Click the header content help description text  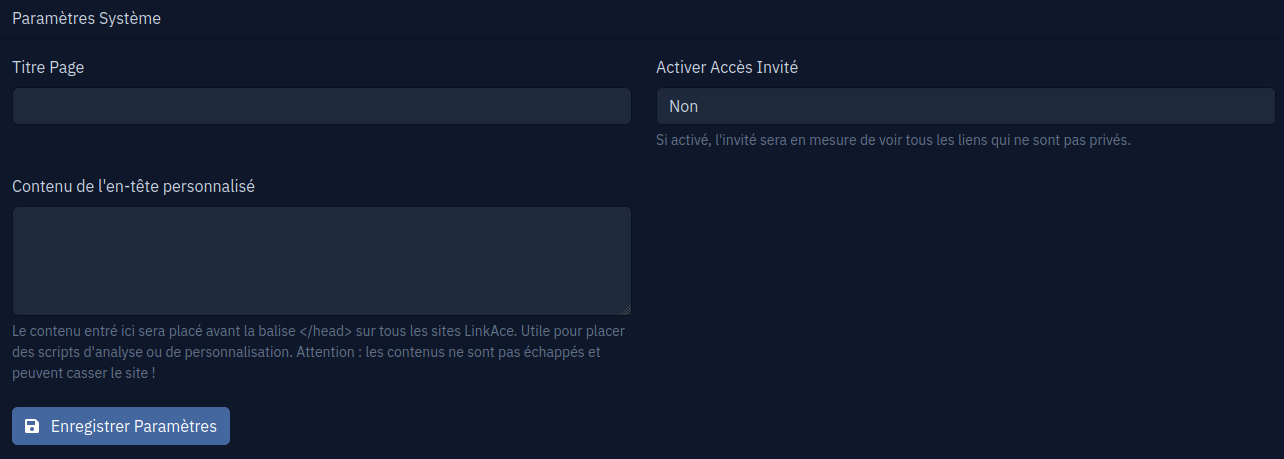coord(318,352)
